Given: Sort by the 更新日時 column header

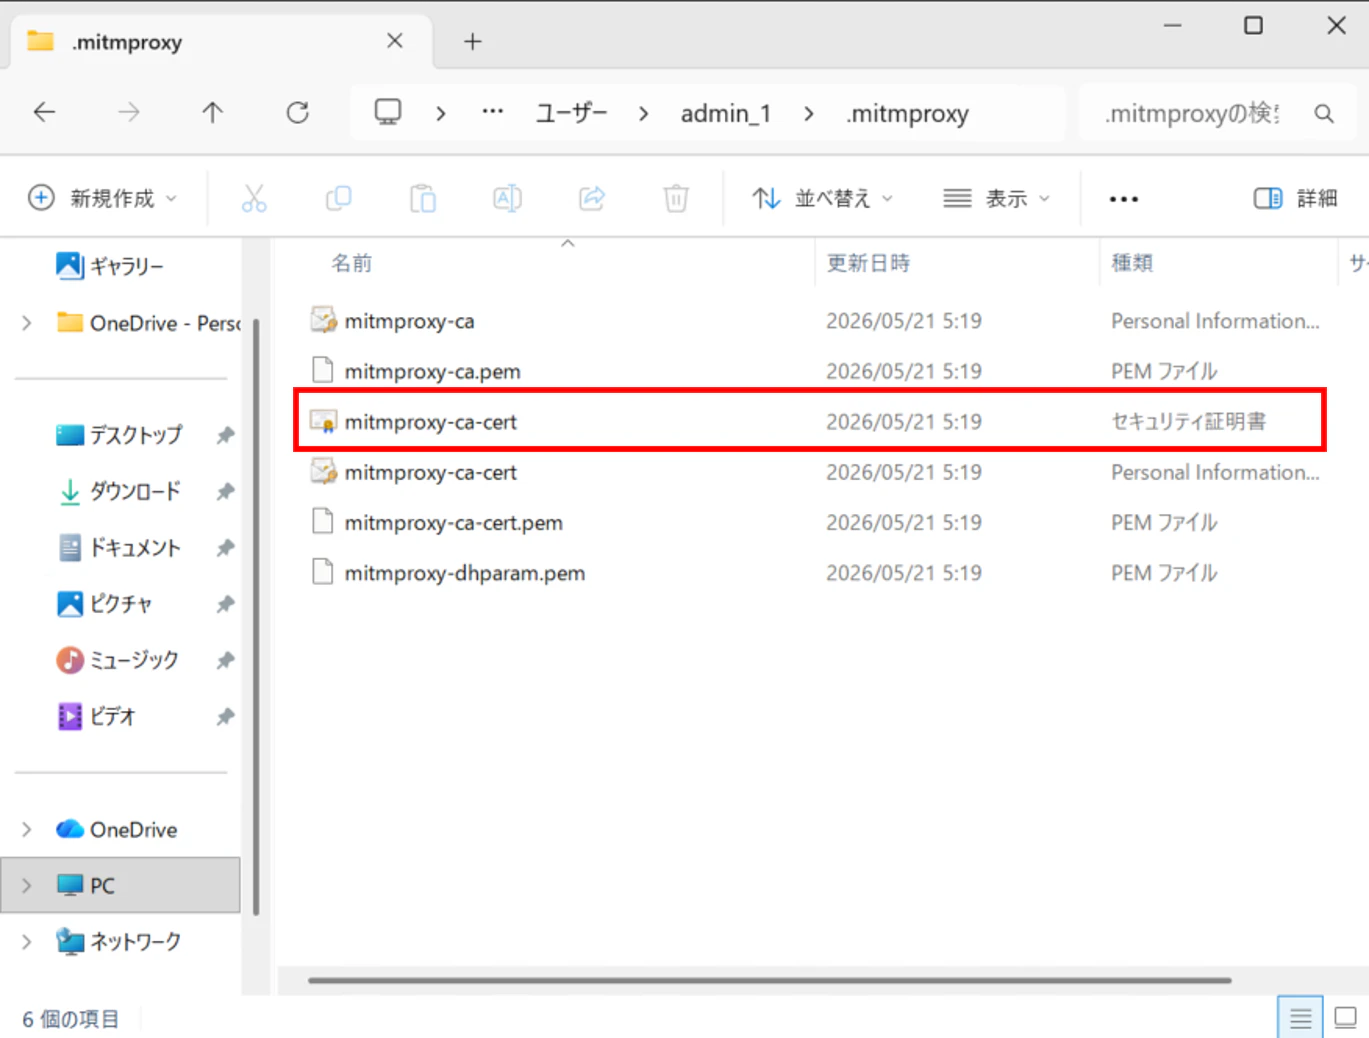Looking at the screenshot, I should pos(868,263).
